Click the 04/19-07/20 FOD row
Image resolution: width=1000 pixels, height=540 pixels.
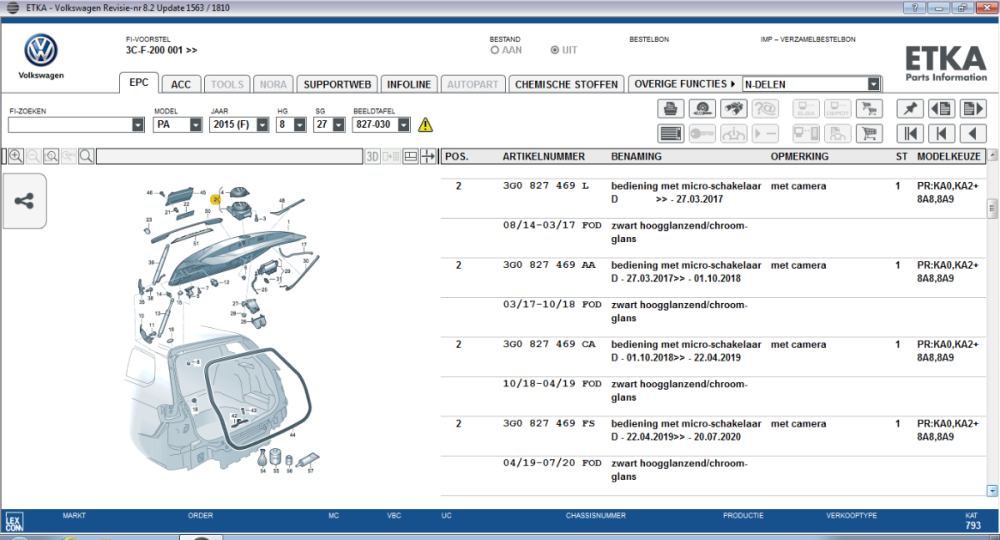click(713, 470)
